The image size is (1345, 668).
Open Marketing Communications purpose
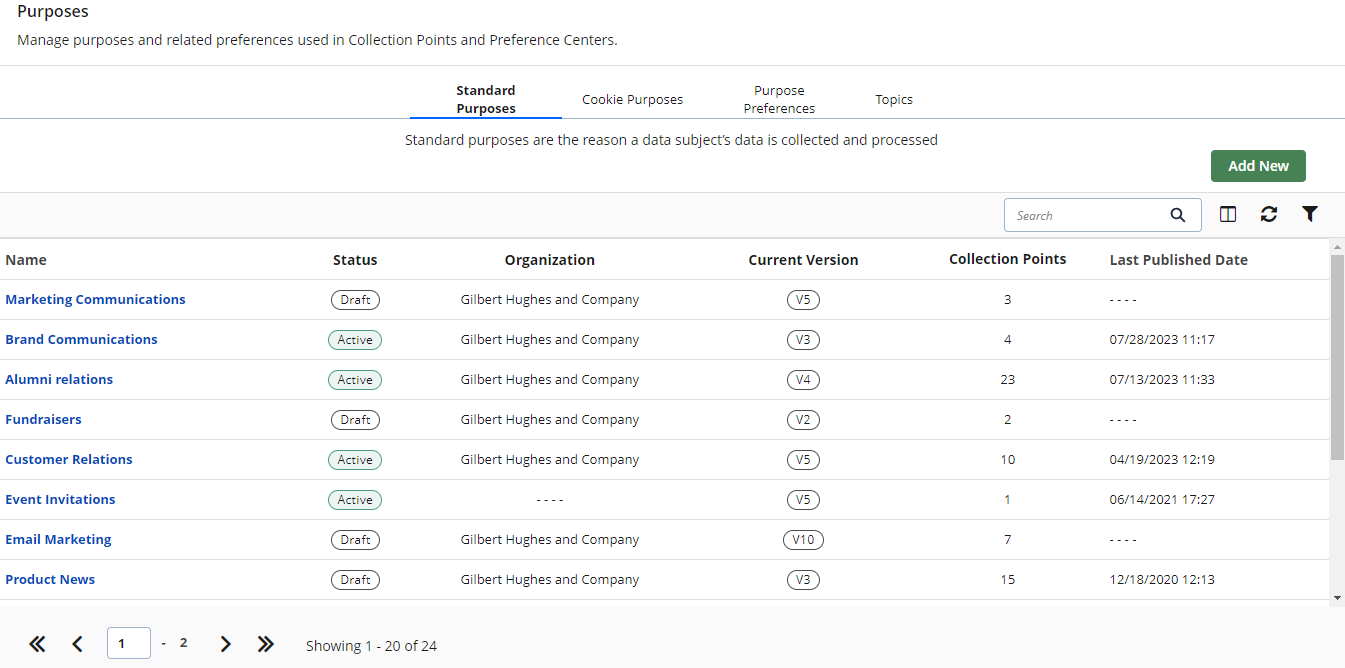tap(95, 299)
